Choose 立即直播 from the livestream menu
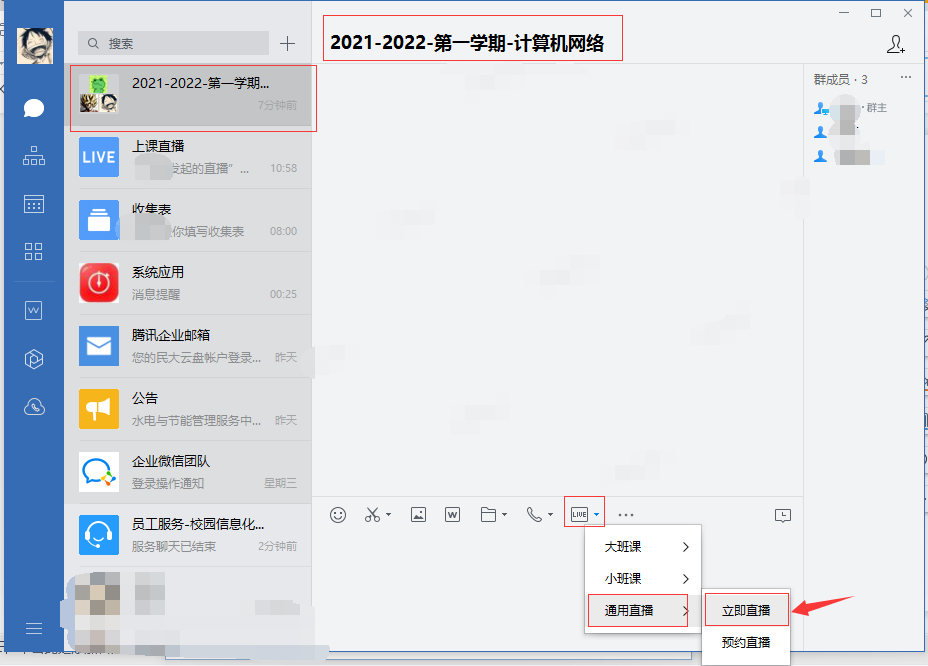 tap(747, 609)
